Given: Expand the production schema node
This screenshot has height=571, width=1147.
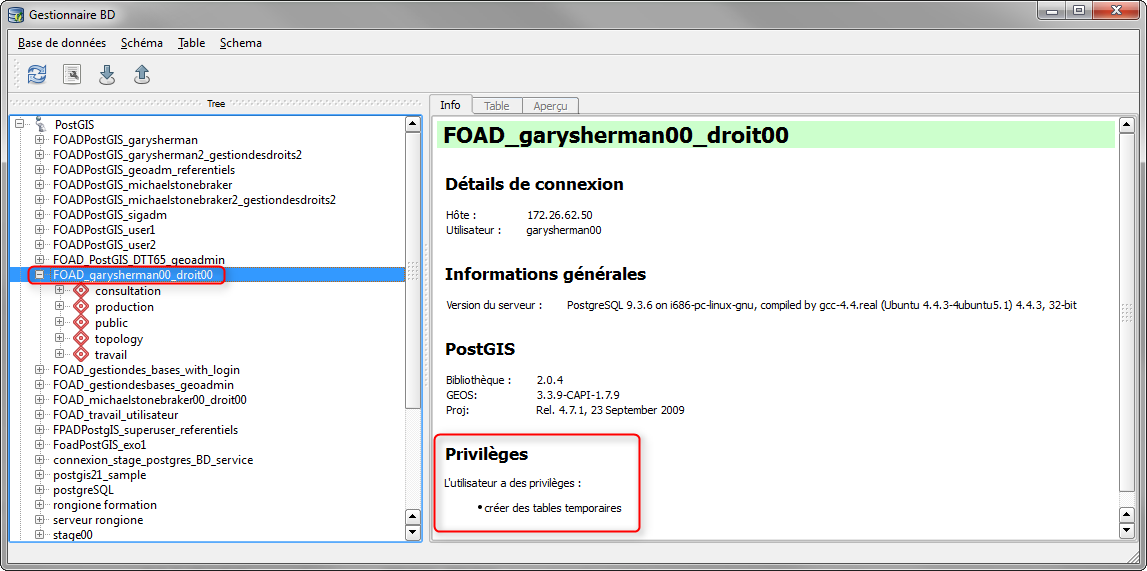Looking at the screenshot, I should pos(60,307).
